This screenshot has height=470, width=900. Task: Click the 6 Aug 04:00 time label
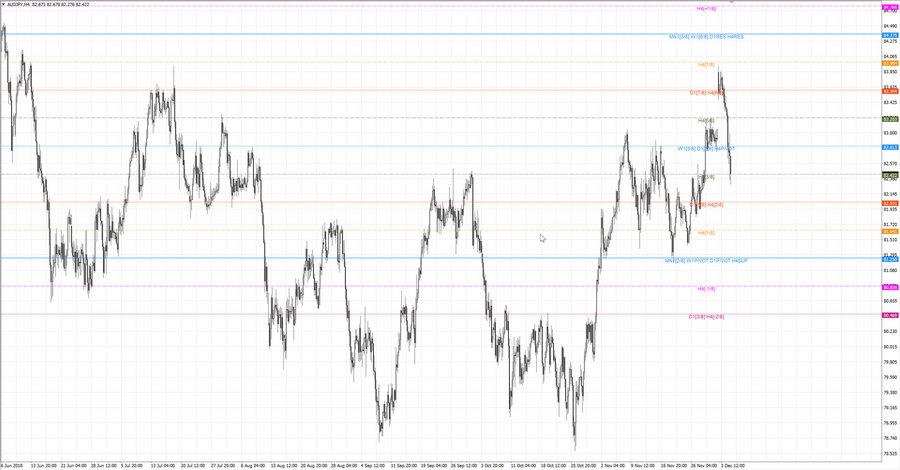point(253,465)
